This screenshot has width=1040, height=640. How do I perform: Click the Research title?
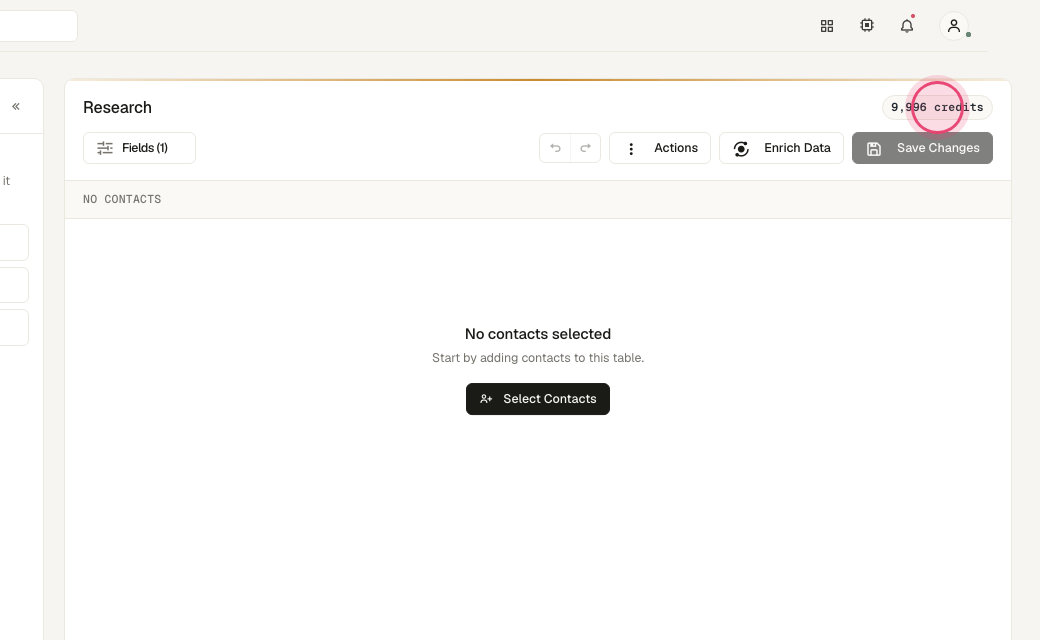117,107
